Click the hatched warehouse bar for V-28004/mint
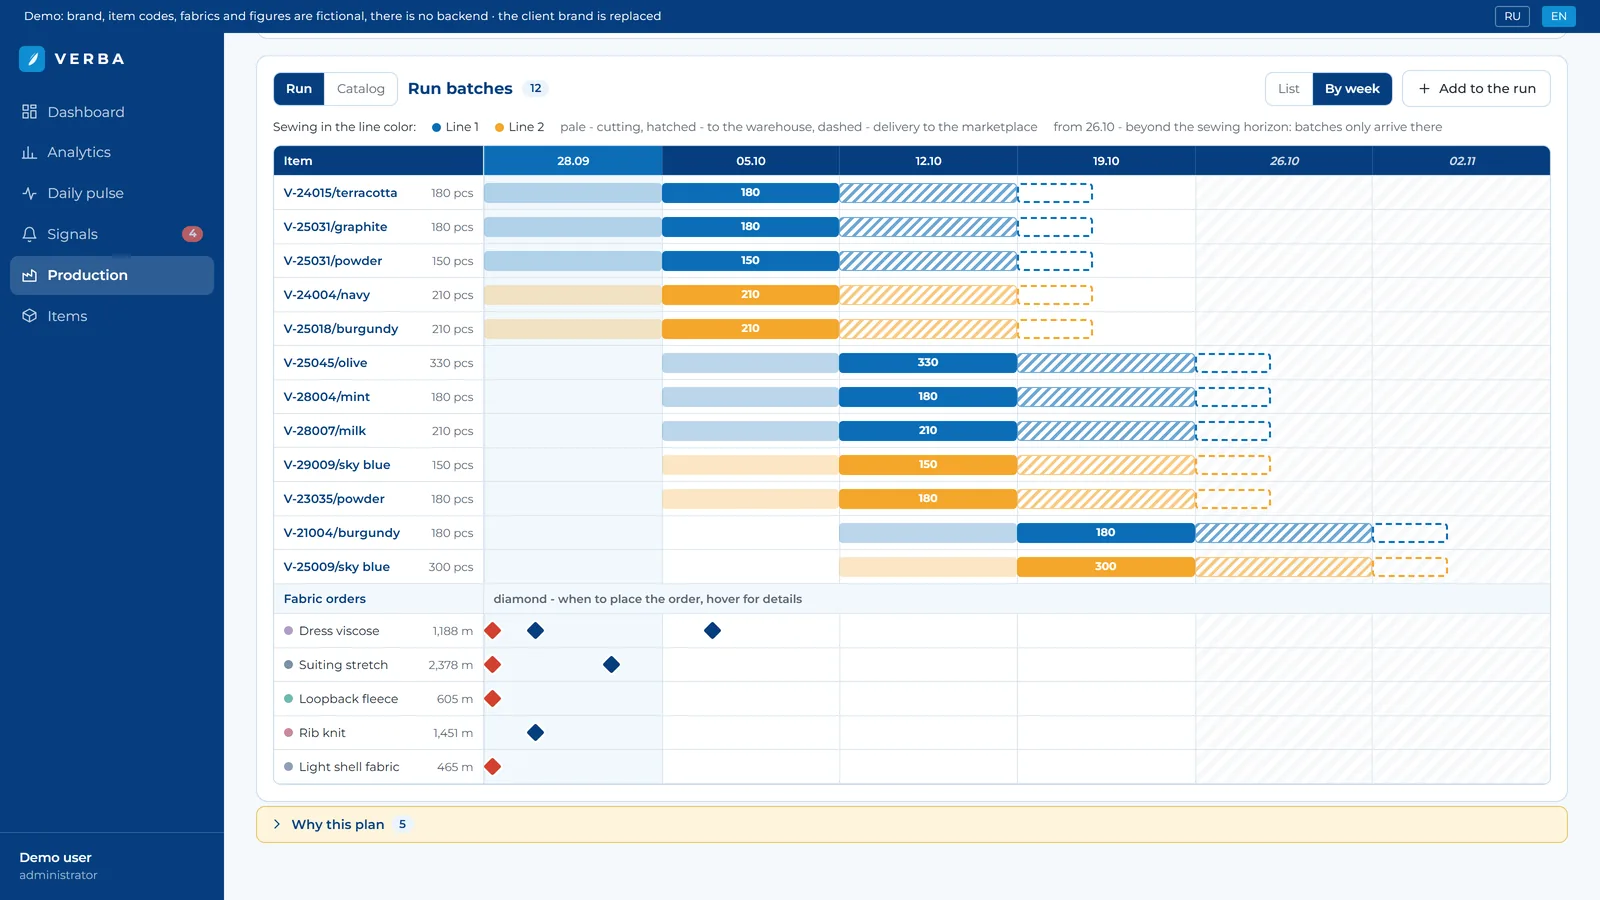The height and width of the screenshot is (900, 1600). tap(1106, 397)
